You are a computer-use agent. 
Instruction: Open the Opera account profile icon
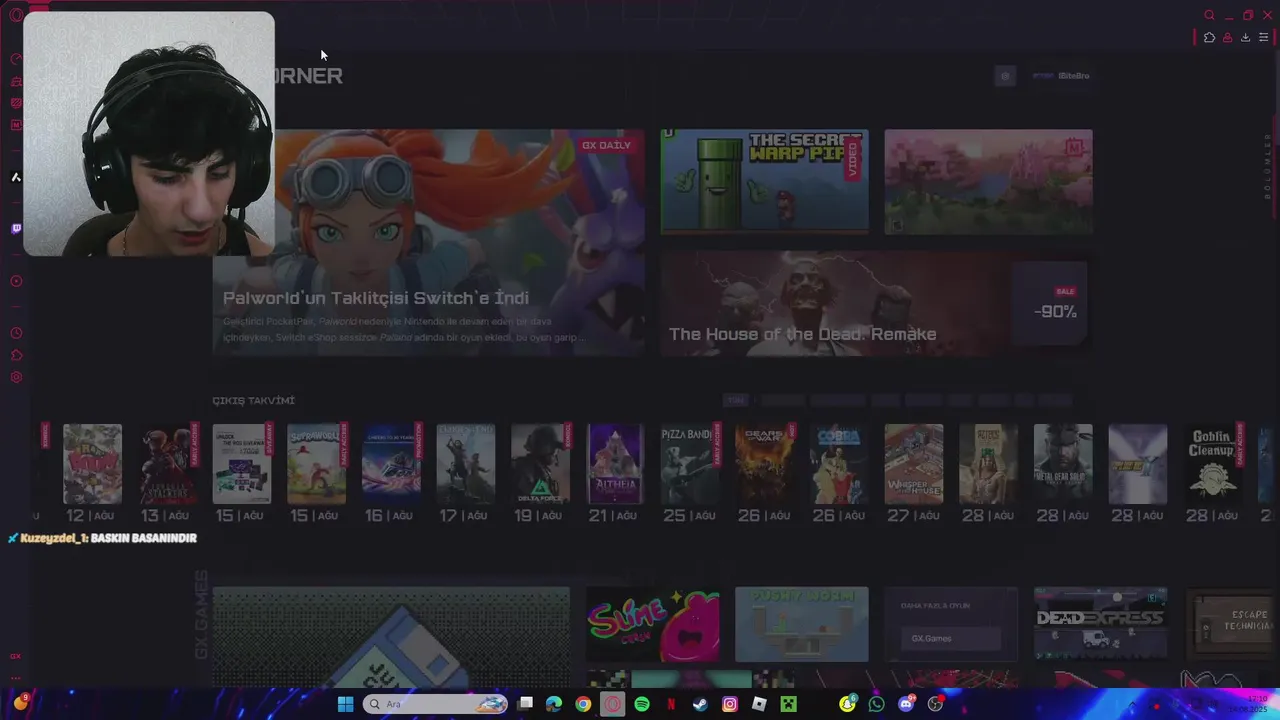click(1227, 37)
